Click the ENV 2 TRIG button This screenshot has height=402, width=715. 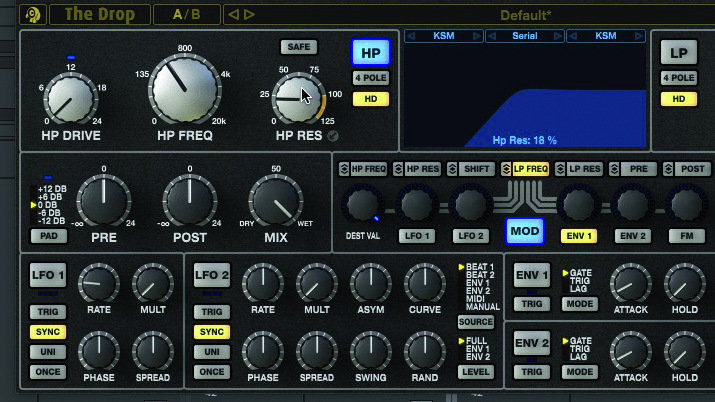(532, 372)
